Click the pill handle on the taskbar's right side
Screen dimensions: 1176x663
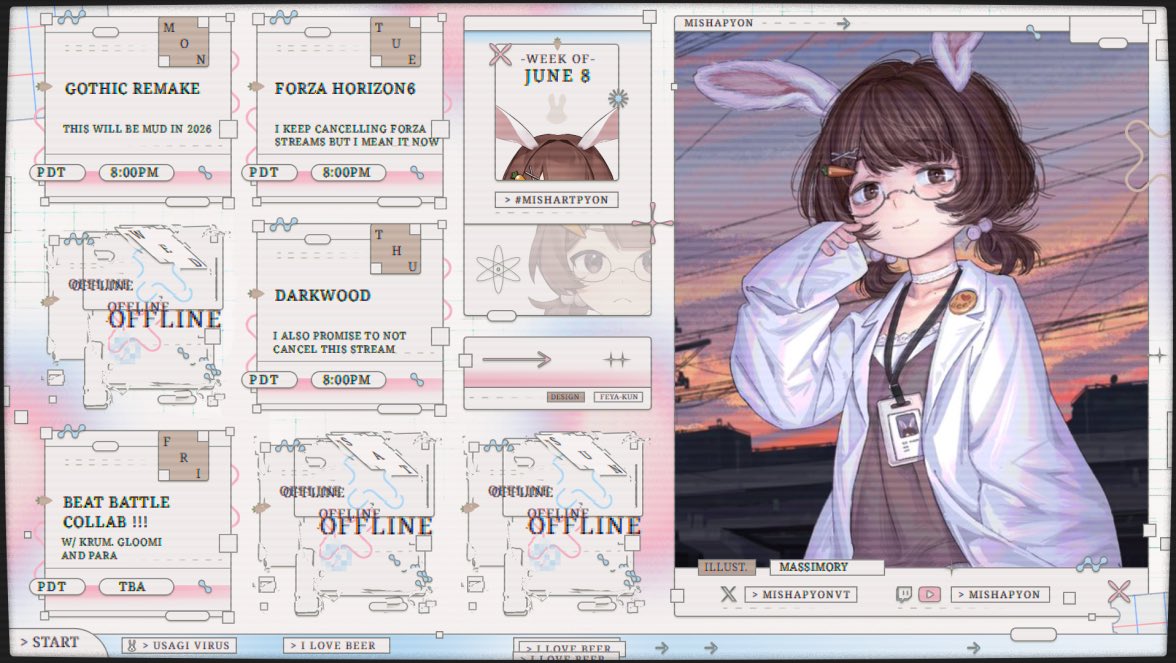(x=1034, y=634)
